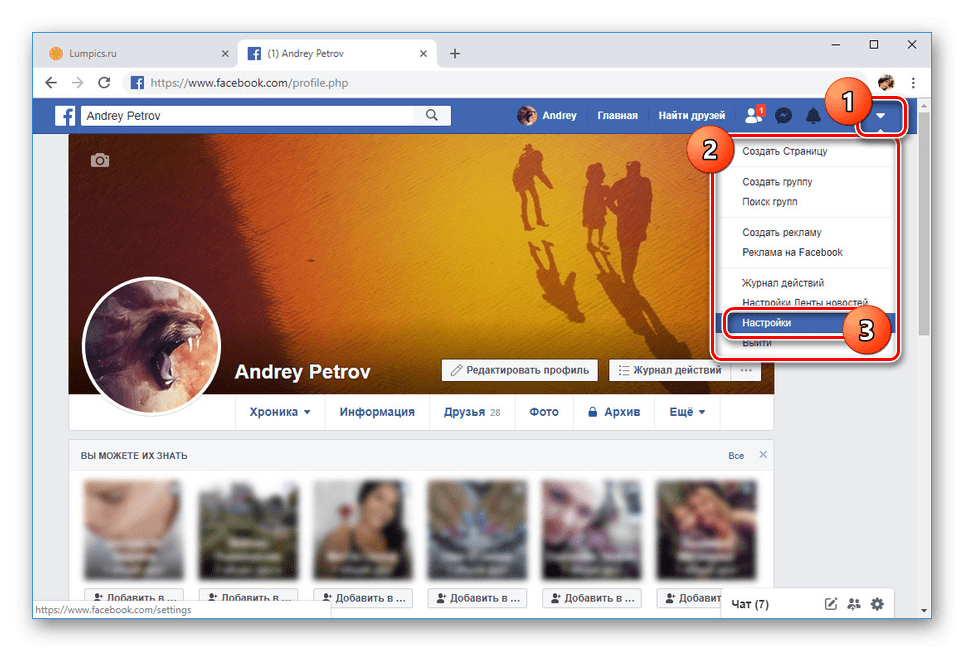Open the notifications bell icon
The image size is (964, 651).
(x=813, y=116)
